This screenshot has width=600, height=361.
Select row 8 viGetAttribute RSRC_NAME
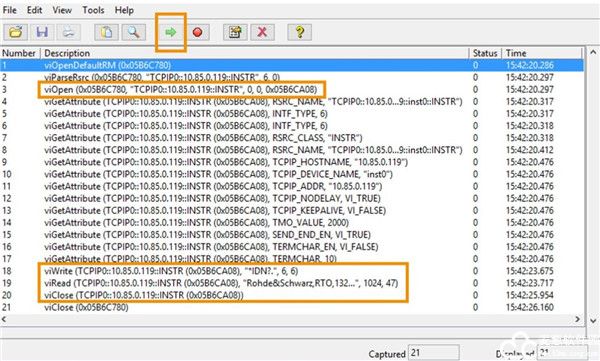(x=292, y=150)
